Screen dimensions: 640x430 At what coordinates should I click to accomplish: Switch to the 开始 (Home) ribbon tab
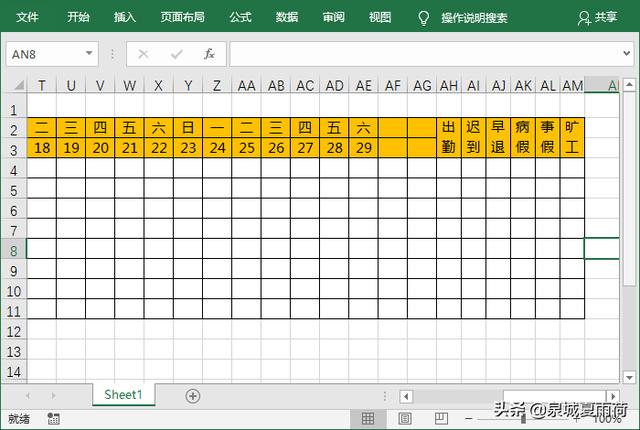coord(78,17)
